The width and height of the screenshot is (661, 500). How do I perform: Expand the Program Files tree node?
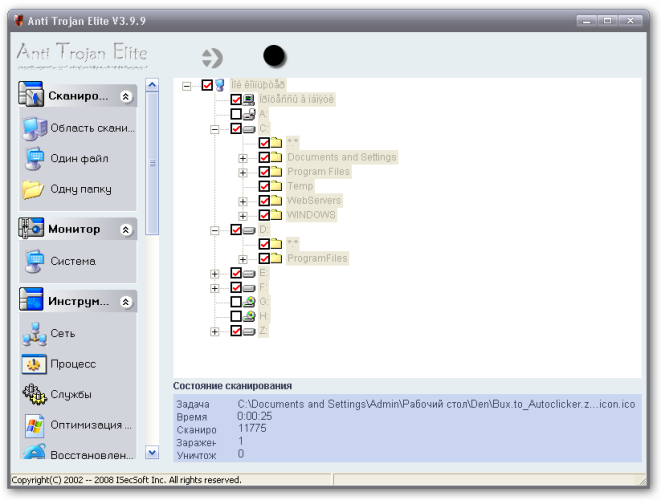pyautogui.click(x=242, y=172)
